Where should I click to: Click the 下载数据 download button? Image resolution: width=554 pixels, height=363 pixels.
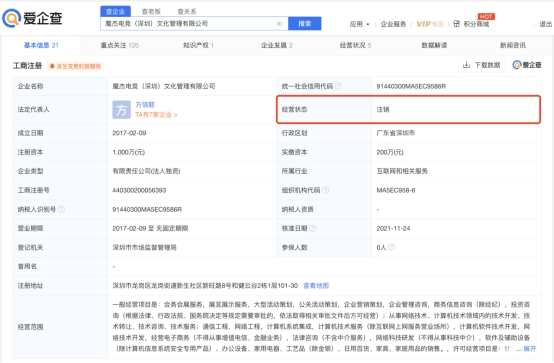pos(482,65)
